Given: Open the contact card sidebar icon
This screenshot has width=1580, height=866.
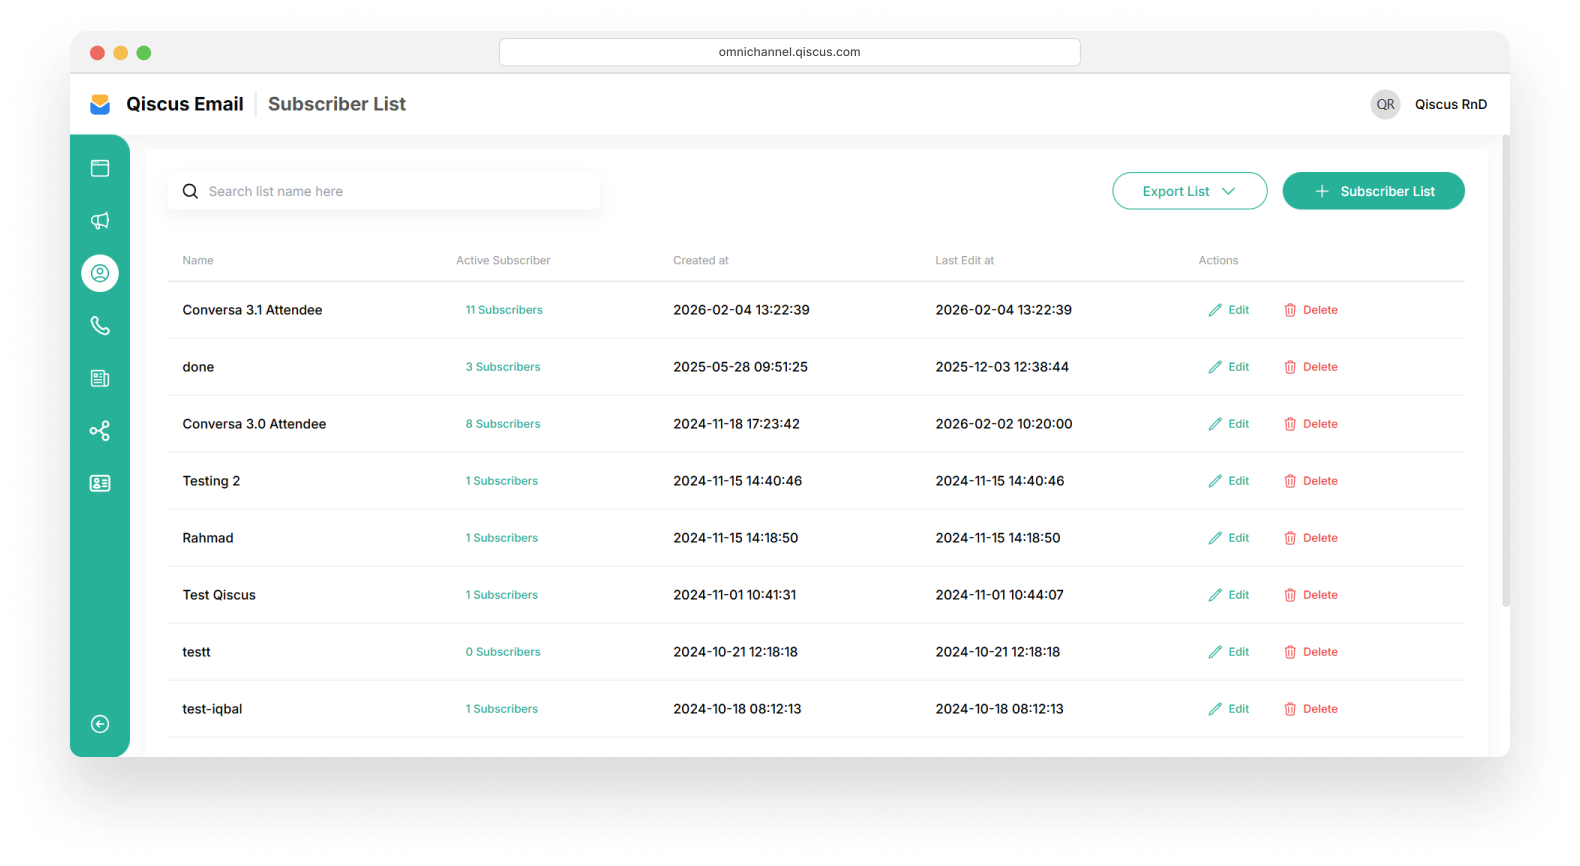Looking at the screenshot, I should (x=100, y=483).
